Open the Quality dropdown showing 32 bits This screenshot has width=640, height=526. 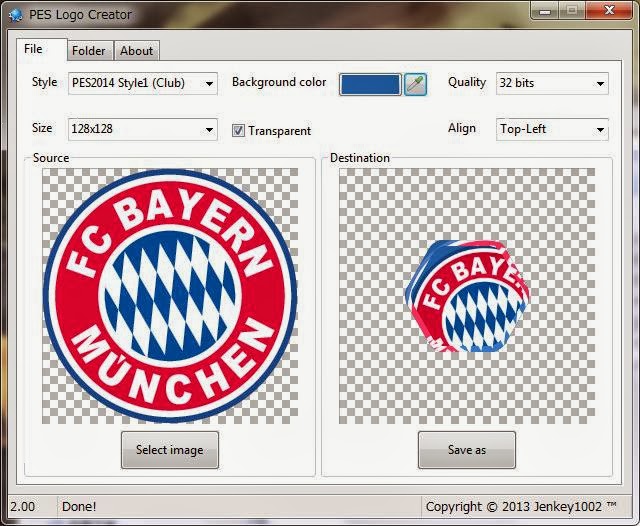(552, 84)
